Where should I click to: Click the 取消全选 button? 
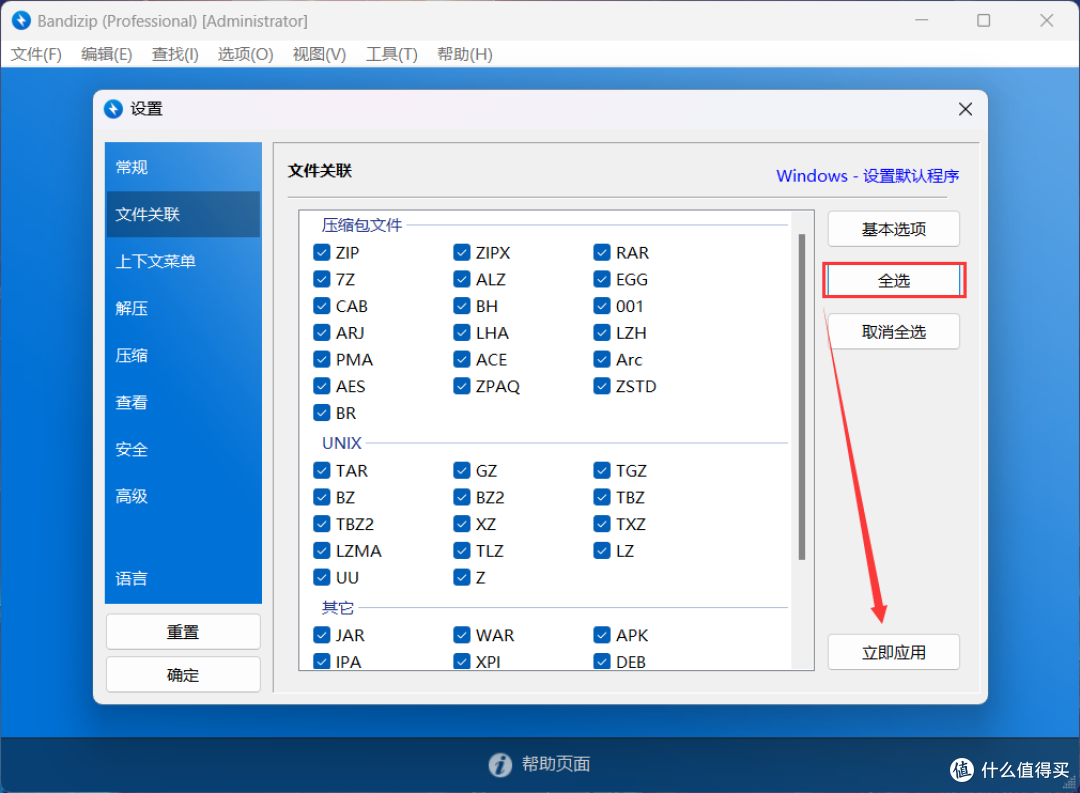pyautogui.click(x=893, y=332)
